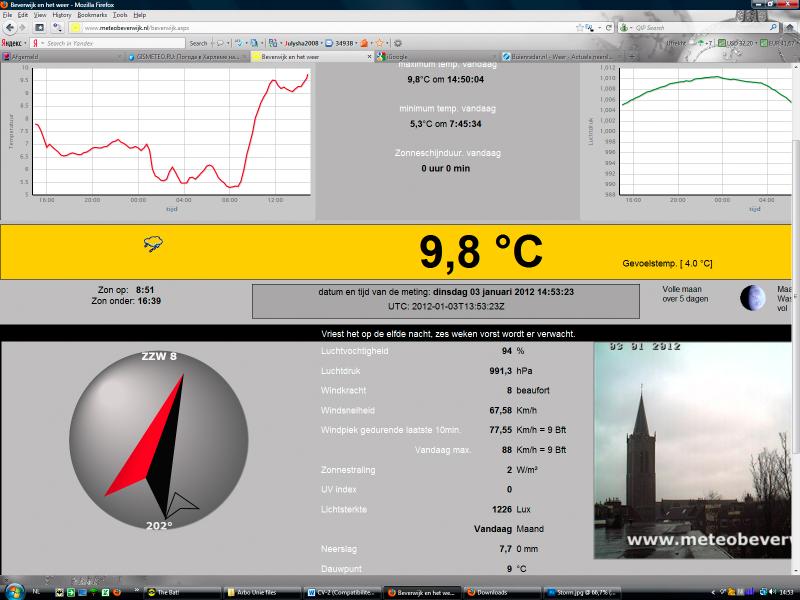Open the home page via house icon
The height and width of the screenshot is (600, 800).
point(790,28)
